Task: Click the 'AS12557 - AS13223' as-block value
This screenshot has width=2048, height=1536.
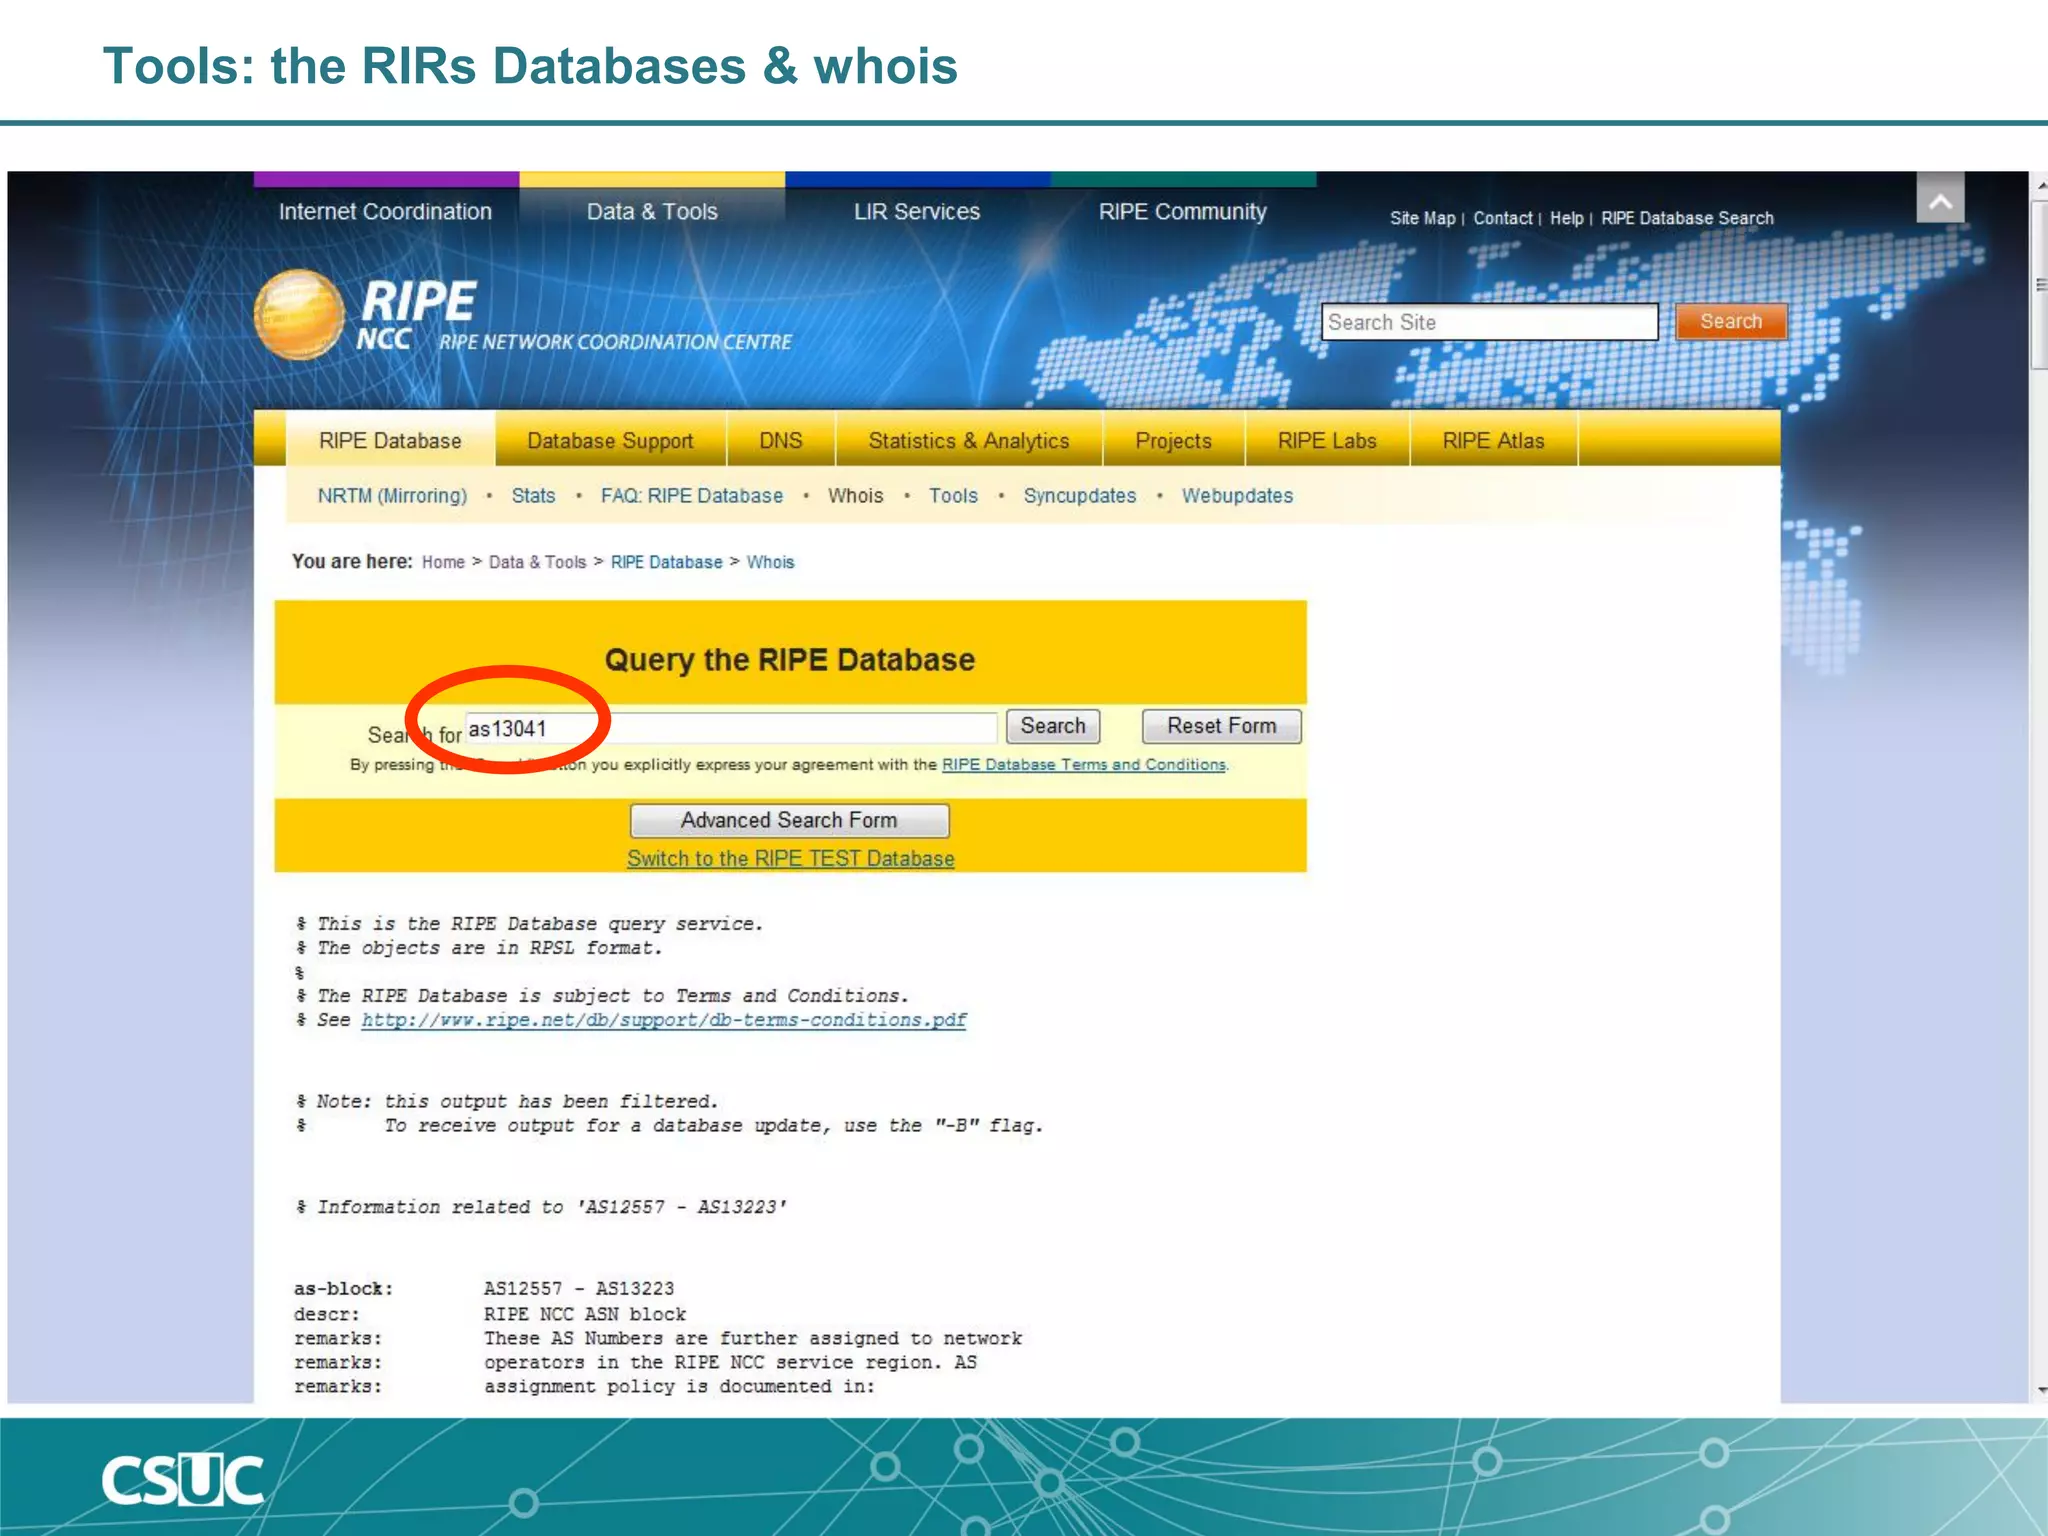Action: (x=579, y=1289)
